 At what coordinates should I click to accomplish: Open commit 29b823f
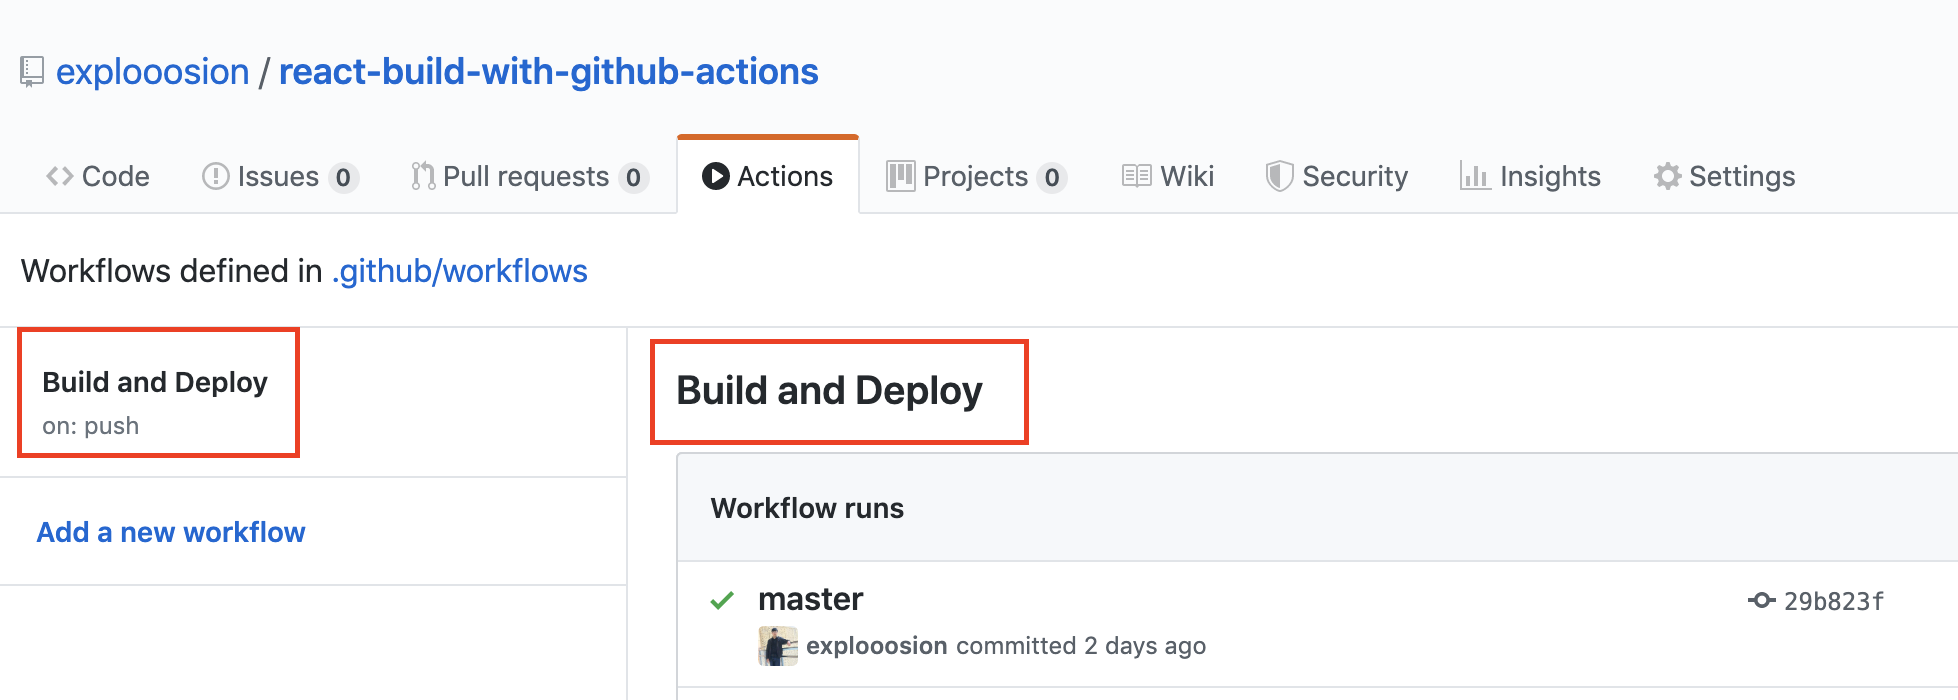pos(1834,601)
